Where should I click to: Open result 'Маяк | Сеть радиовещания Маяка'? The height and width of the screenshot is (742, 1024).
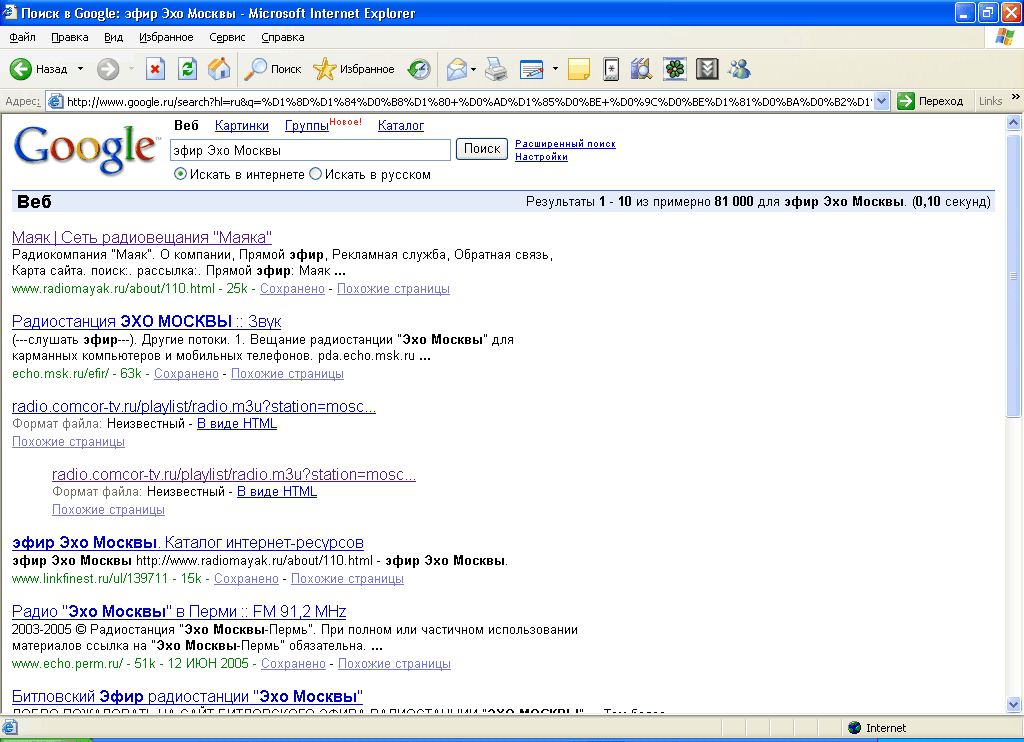pyautogui.click(x=142, y=237)
